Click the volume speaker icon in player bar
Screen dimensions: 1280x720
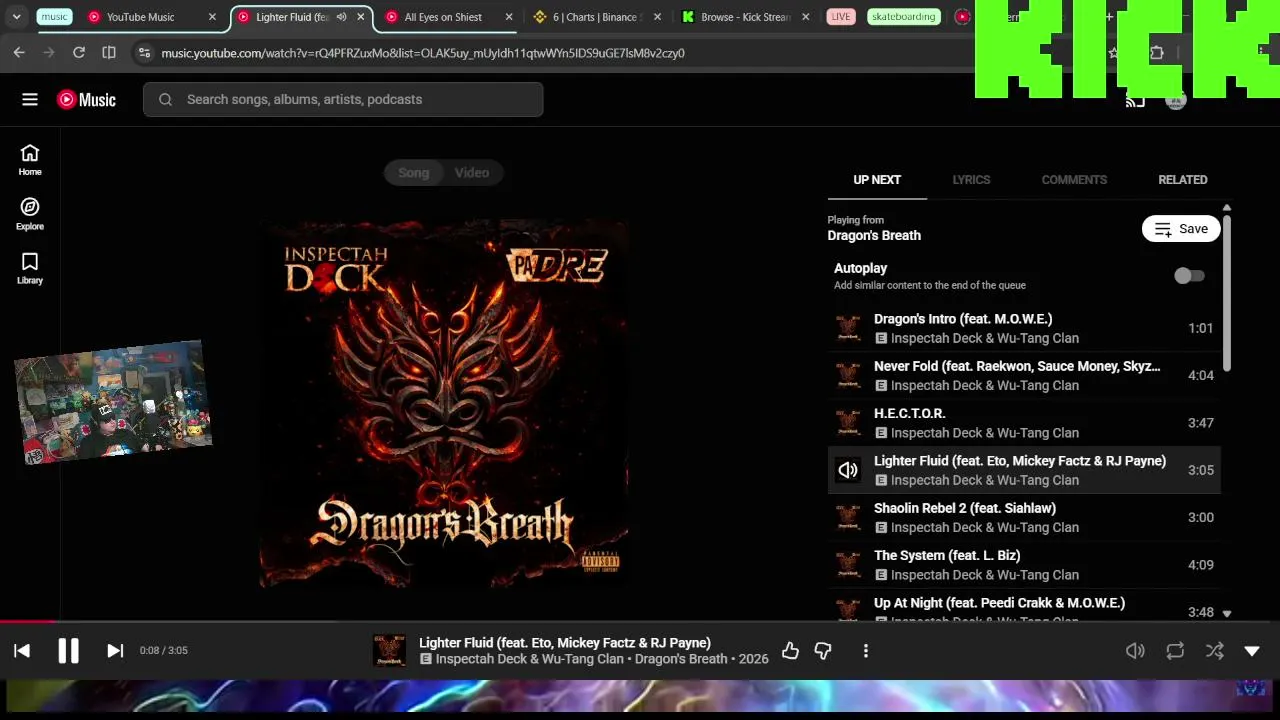(1135, 650)
